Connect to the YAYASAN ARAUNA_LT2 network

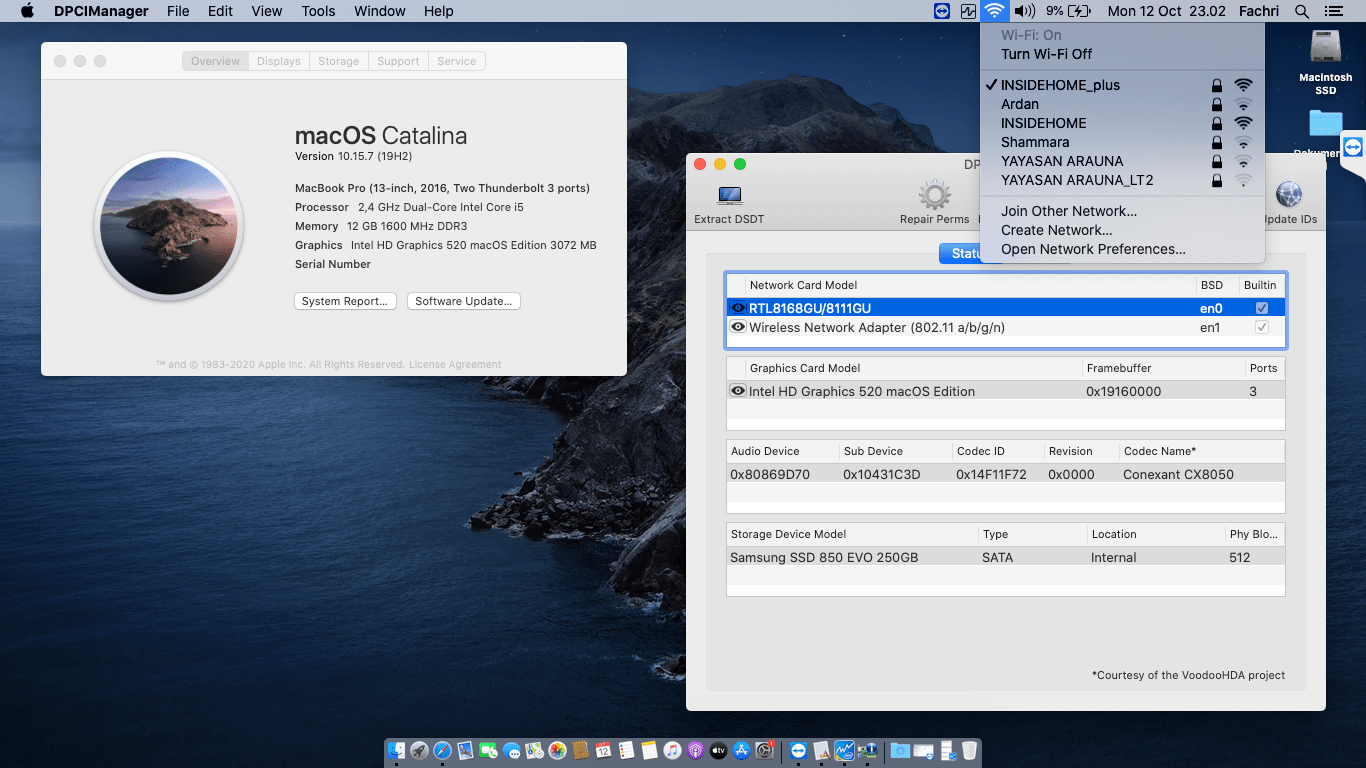tap(1122, 180)
